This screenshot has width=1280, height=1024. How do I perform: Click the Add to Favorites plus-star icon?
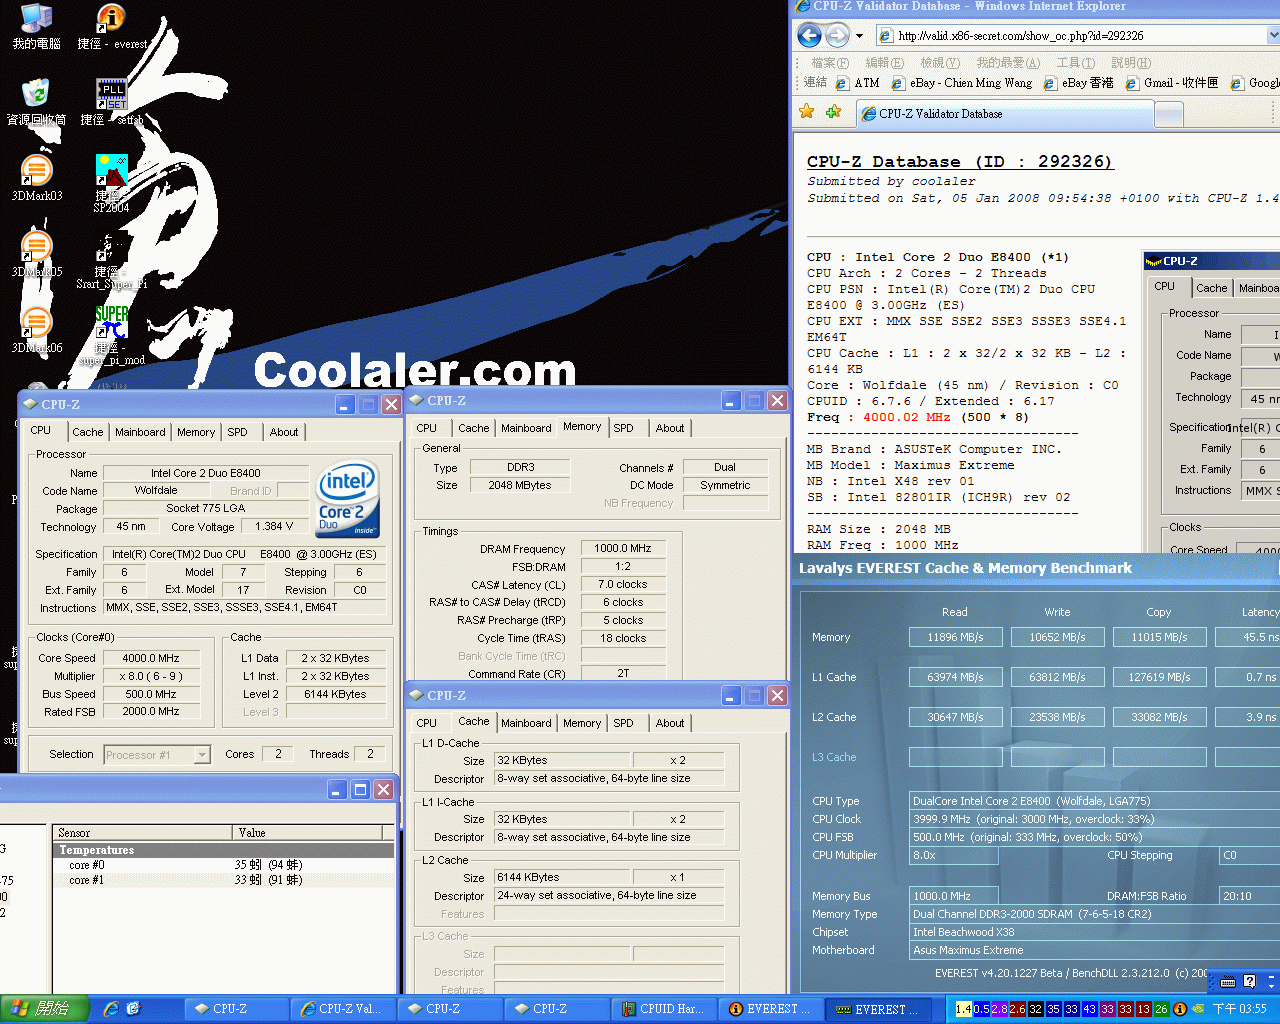[833, 112]
